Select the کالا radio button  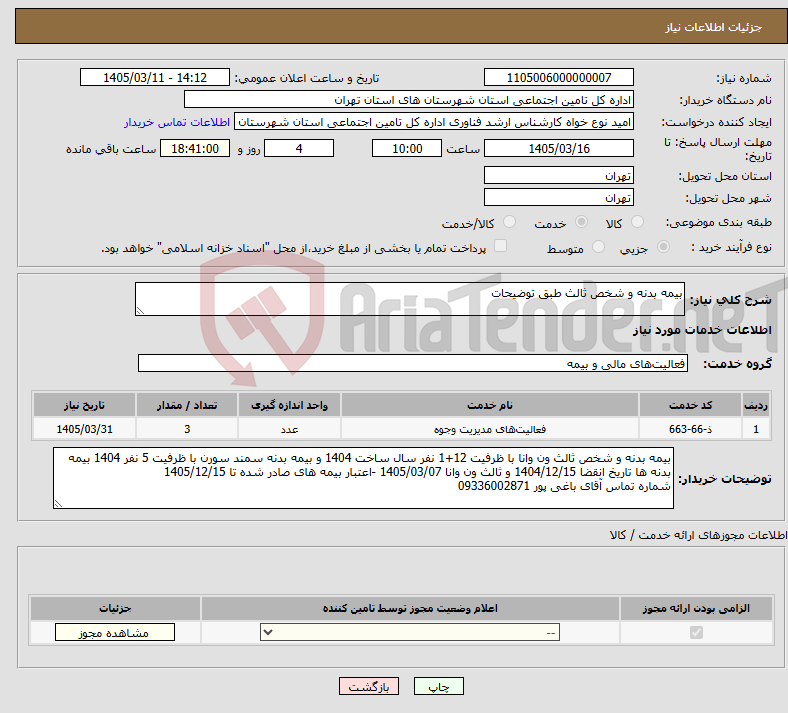click(637, 222)
